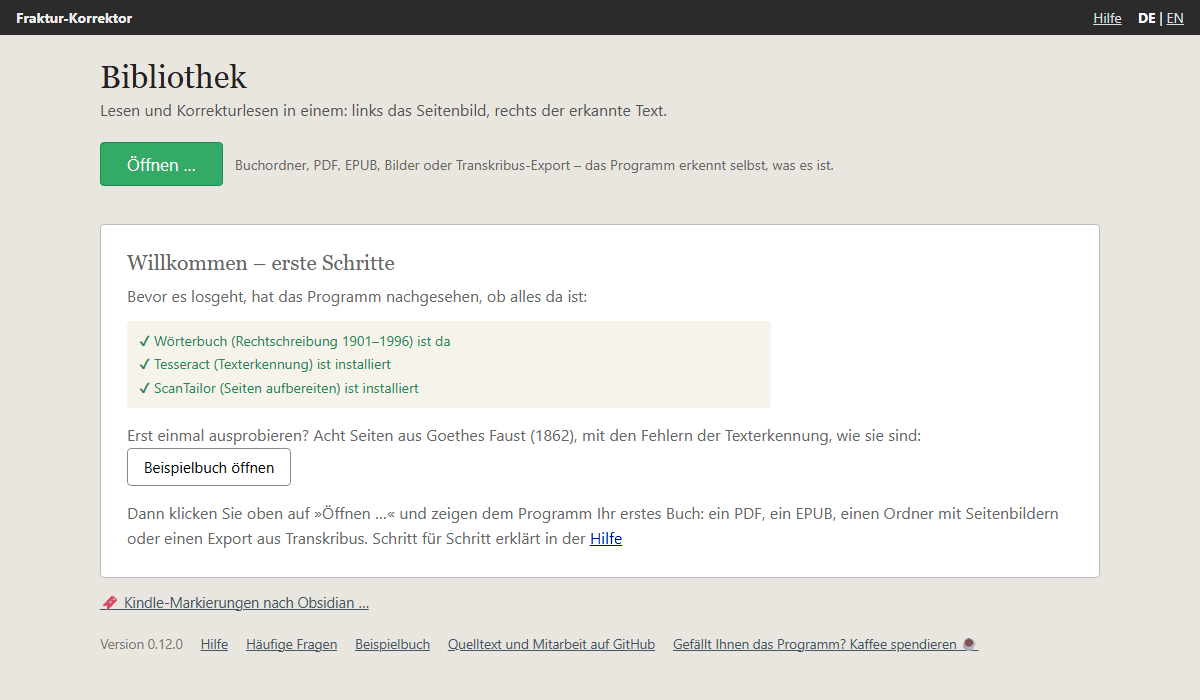Screen dimensions: 1200x700
Task: Open Hilfe link in the top bar
Action: click(x=1107, y=18)
